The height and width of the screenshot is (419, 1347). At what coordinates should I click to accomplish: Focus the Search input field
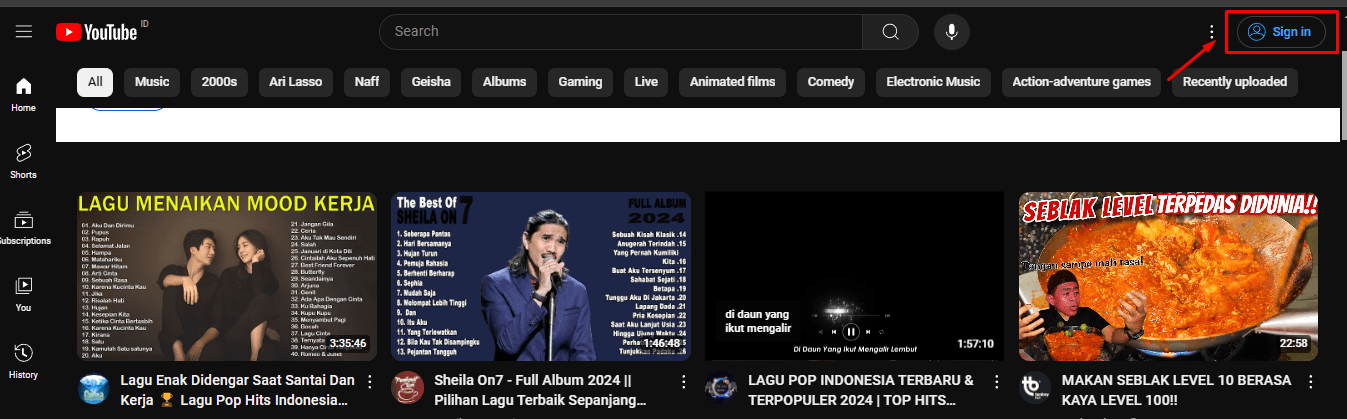pyautogui.click(x=620, y=32)
